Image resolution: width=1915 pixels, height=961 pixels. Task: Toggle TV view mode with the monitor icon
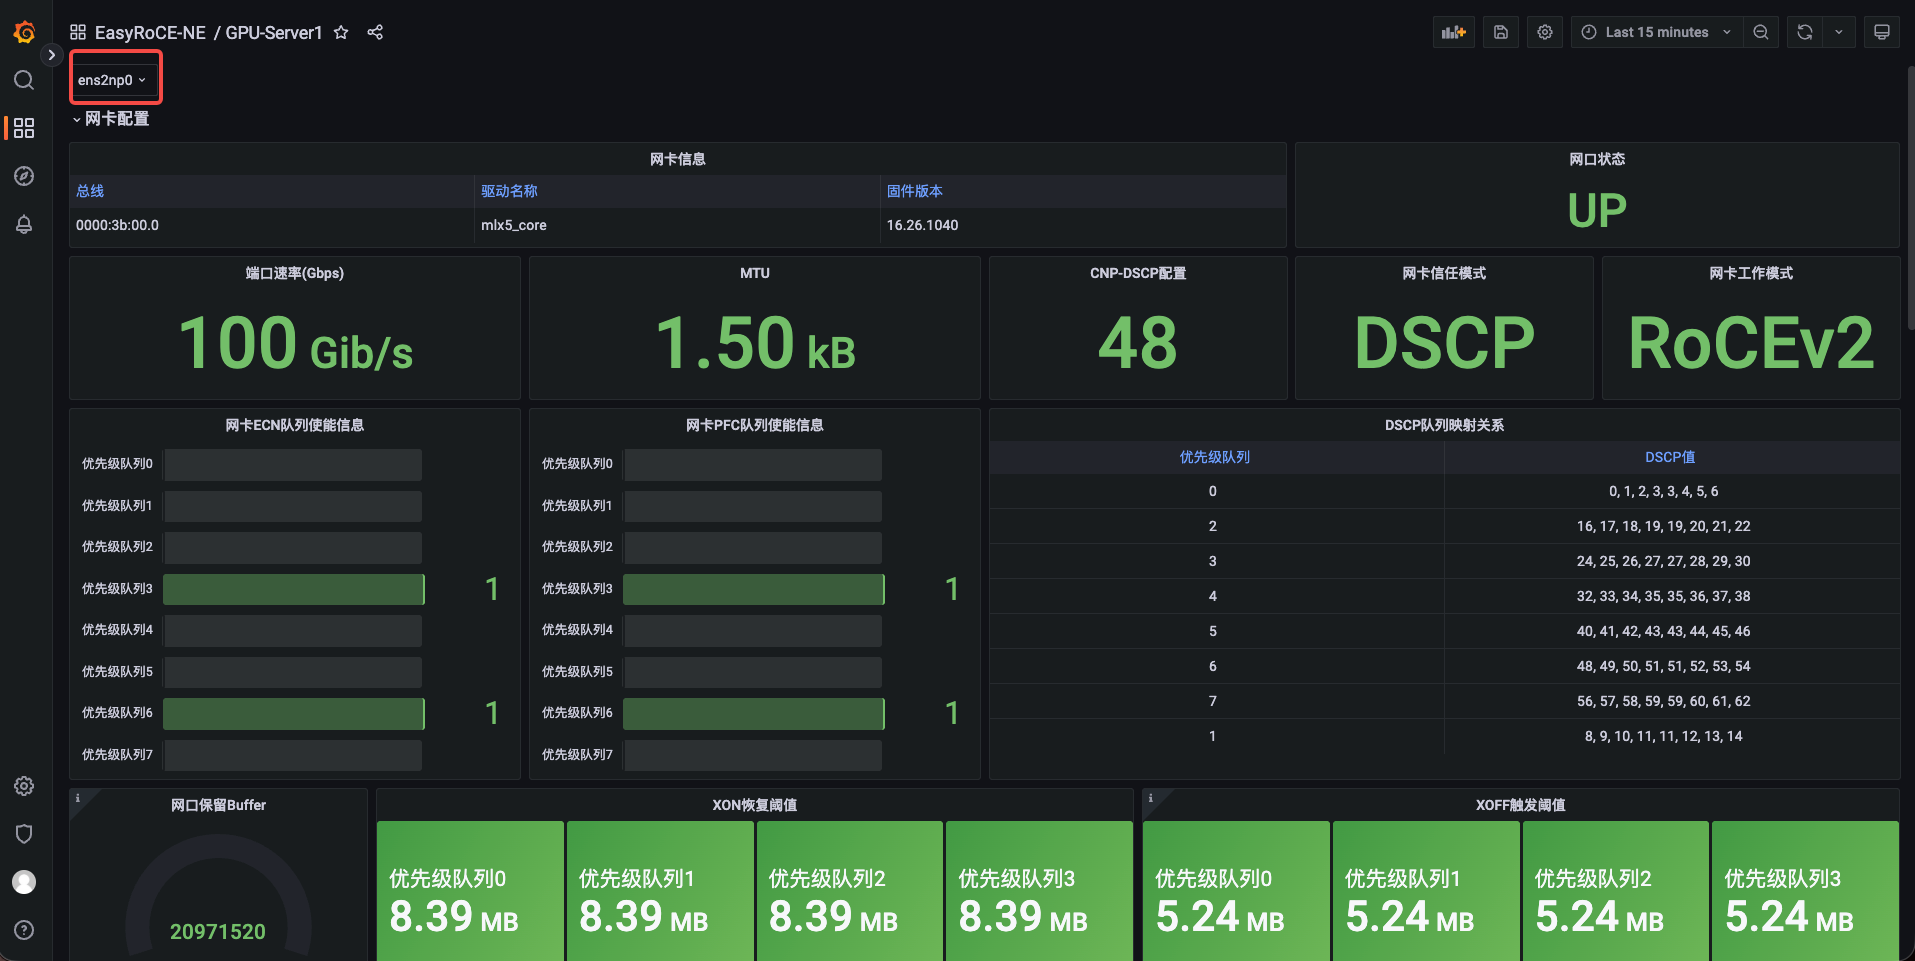click(1882, 32)
